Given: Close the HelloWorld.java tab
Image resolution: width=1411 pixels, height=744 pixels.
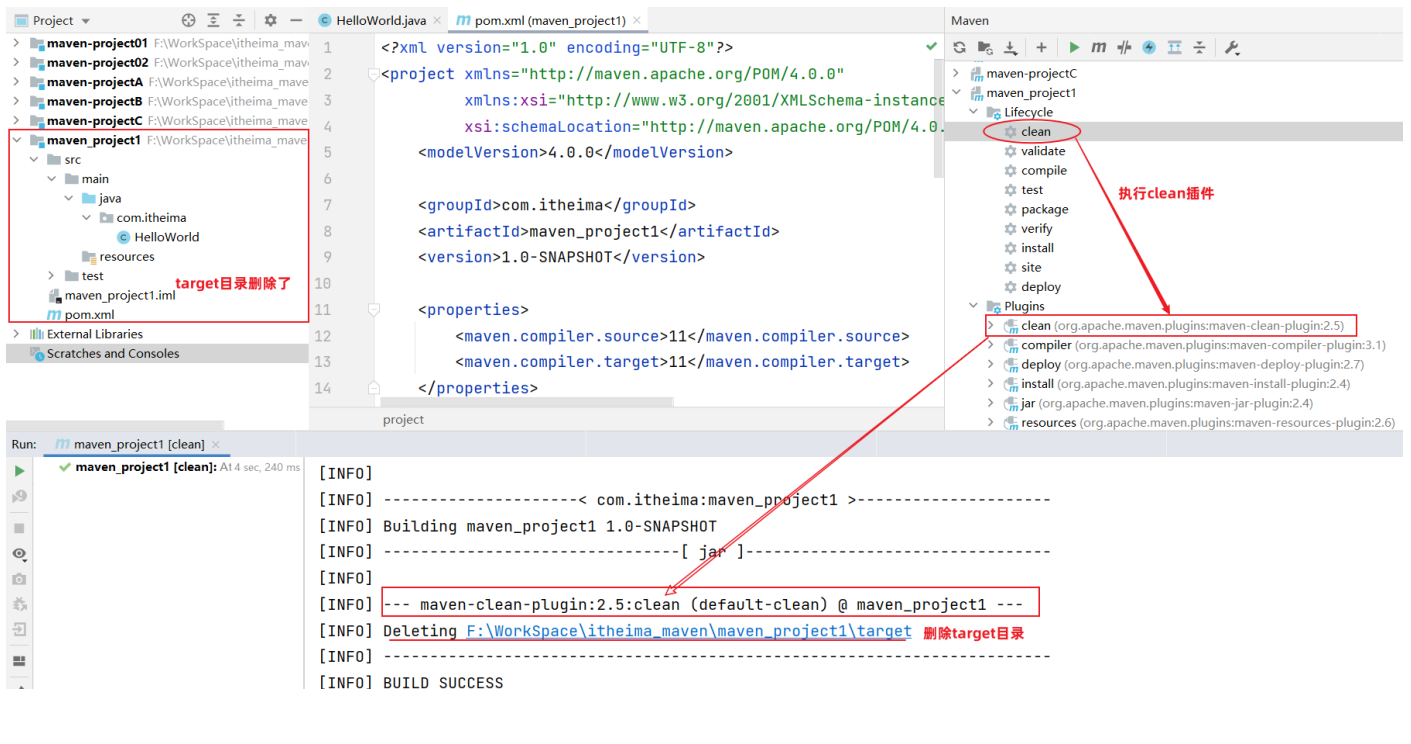Looking at the screenshot, I should tap(437, 20).
